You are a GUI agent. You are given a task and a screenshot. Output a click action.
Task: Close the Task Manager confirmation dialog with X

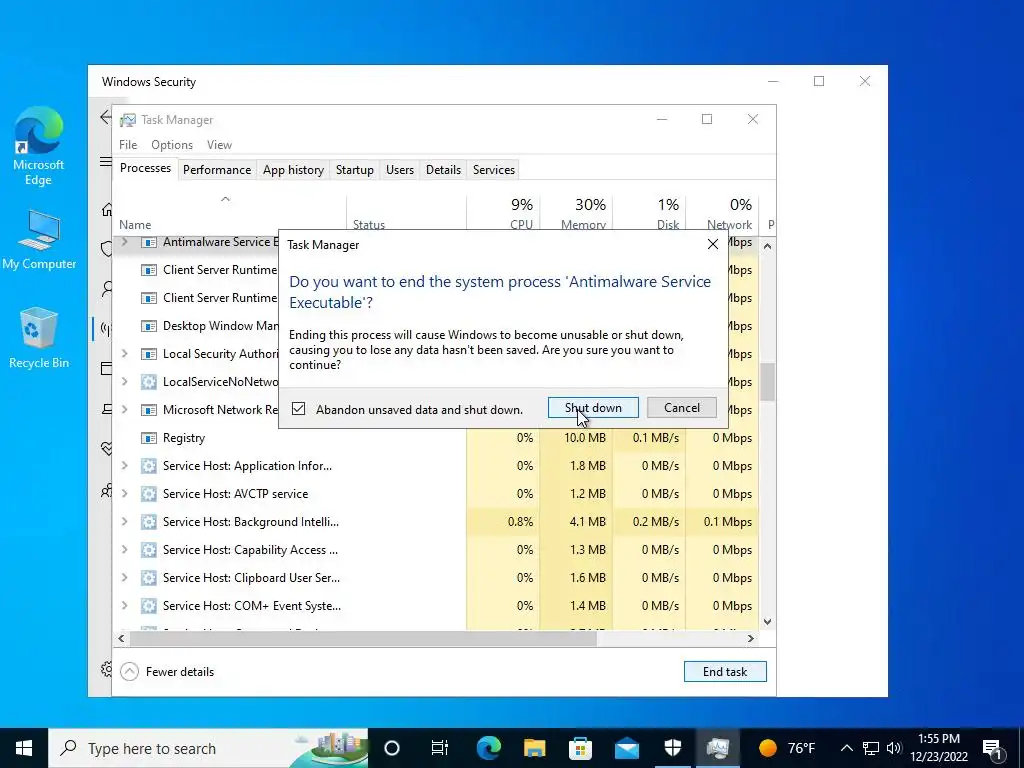712,244
